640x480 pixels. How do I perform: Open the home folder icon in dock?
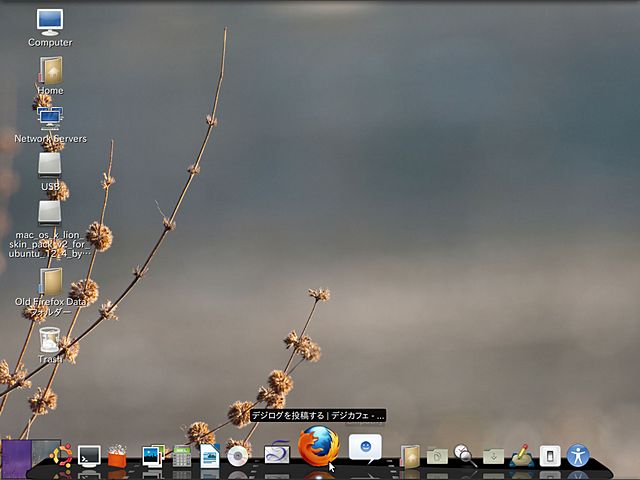[x=409, y=456]
